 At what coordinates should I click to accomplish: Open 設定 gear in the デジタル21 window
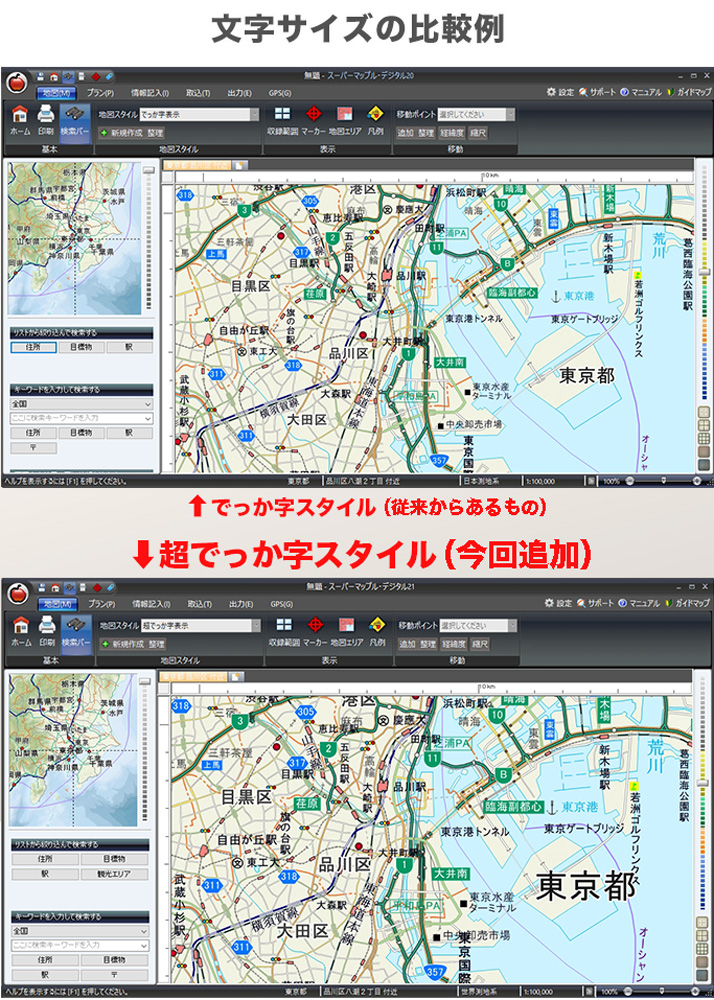pos(558,603)
